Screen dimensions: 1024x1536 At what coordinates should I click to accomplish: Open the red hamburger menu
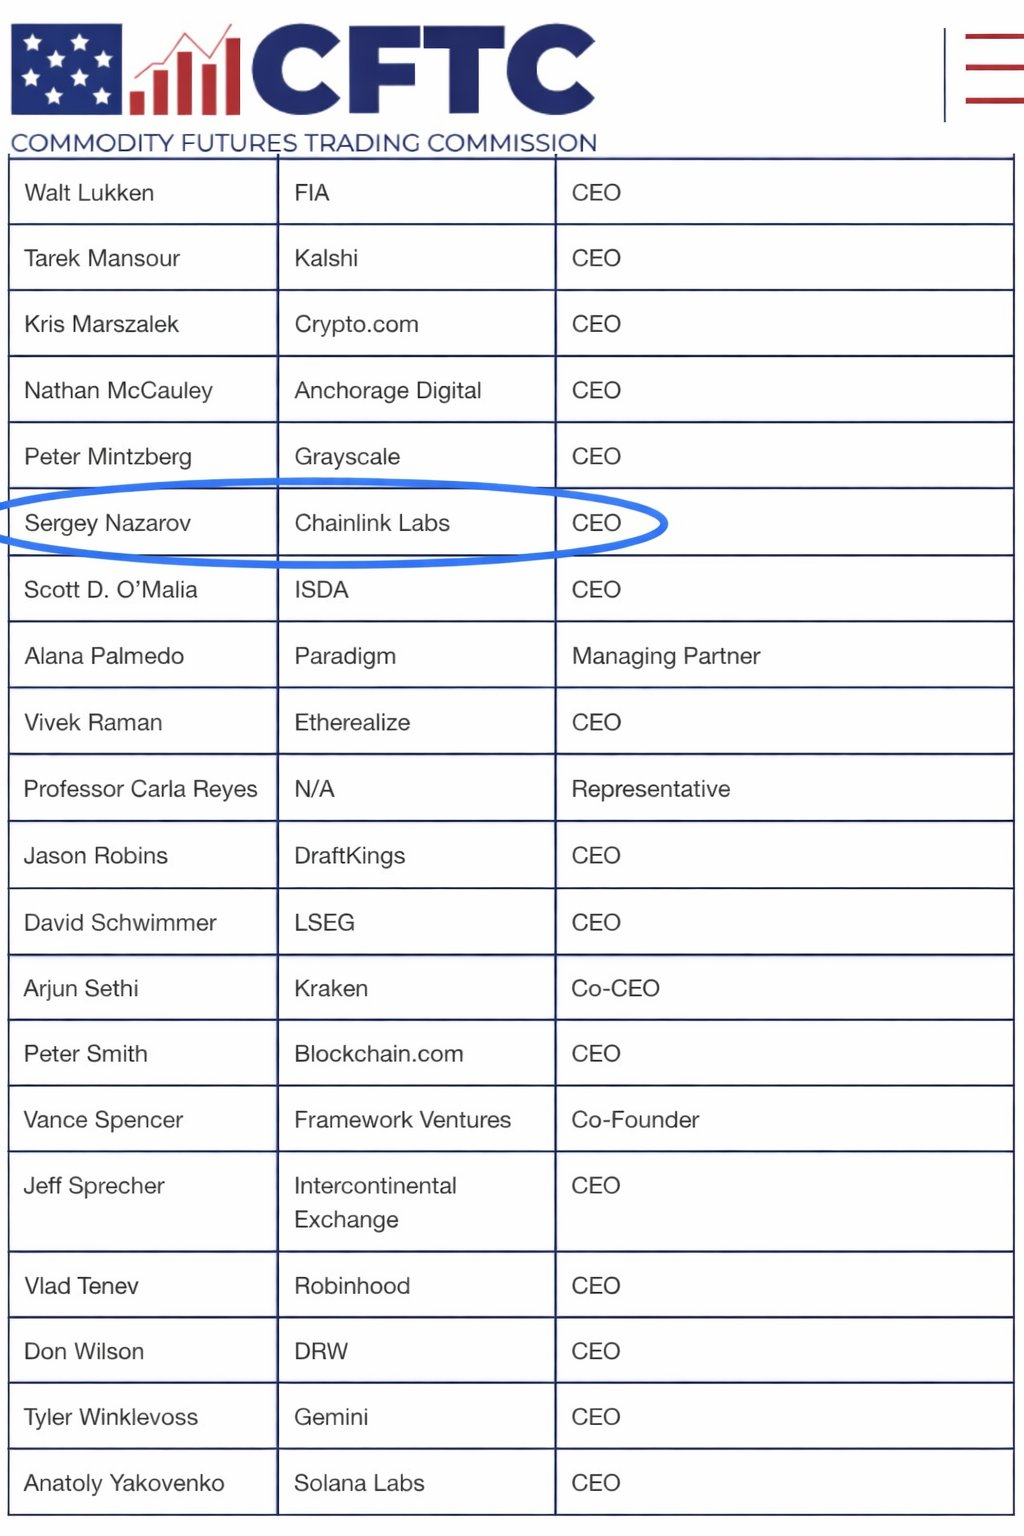994,69
